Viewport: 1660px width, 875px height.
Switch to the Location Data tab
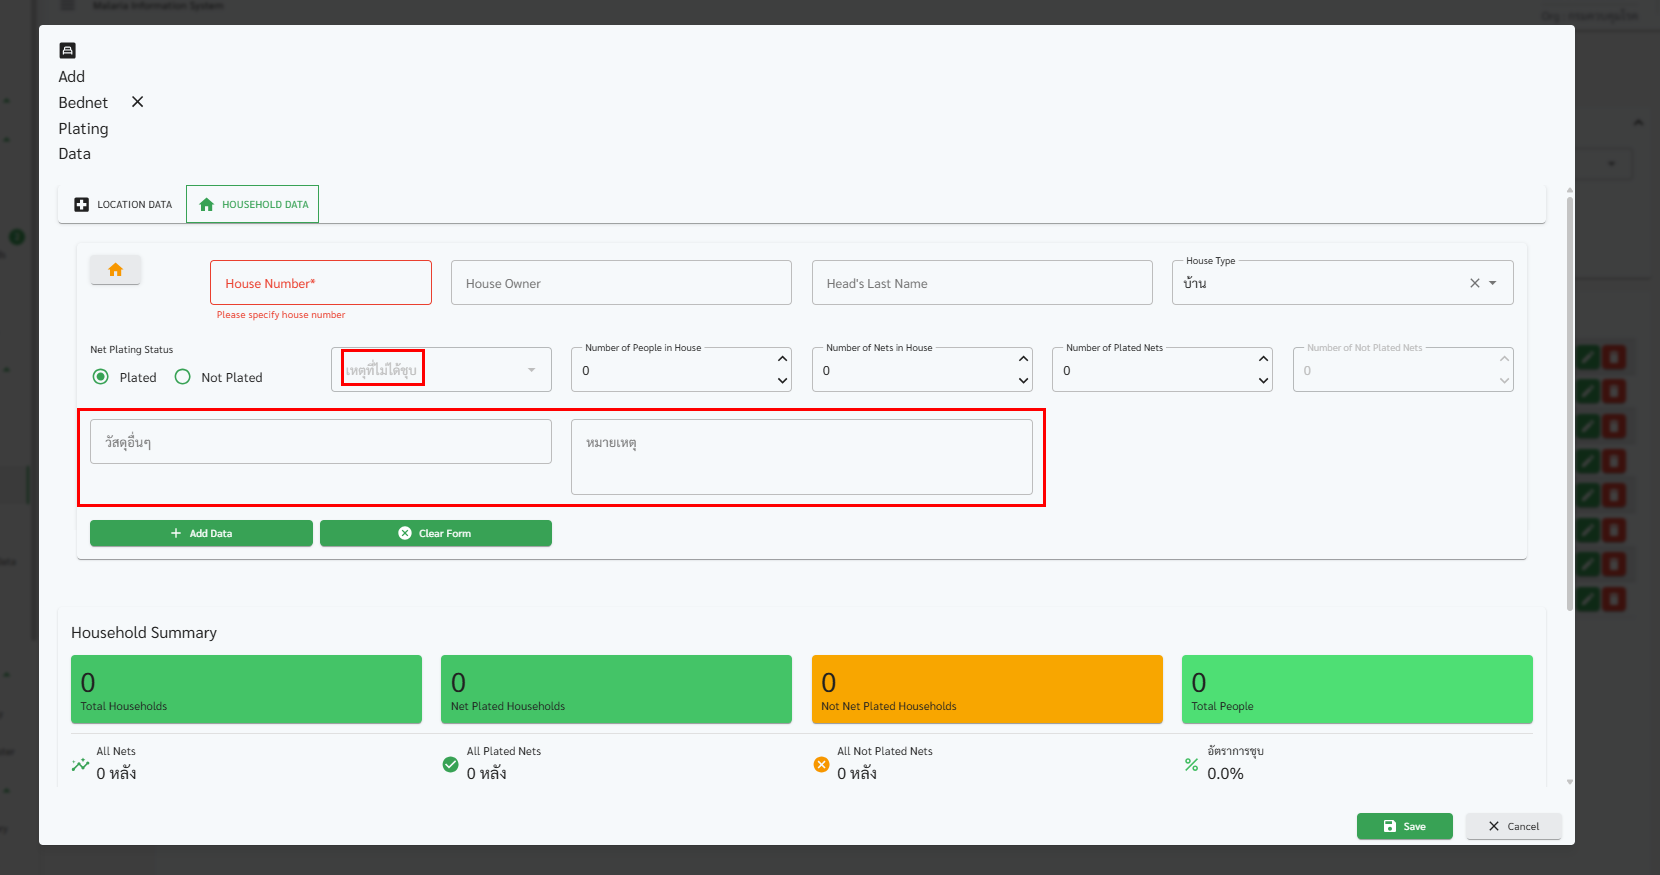pos(123,204)
